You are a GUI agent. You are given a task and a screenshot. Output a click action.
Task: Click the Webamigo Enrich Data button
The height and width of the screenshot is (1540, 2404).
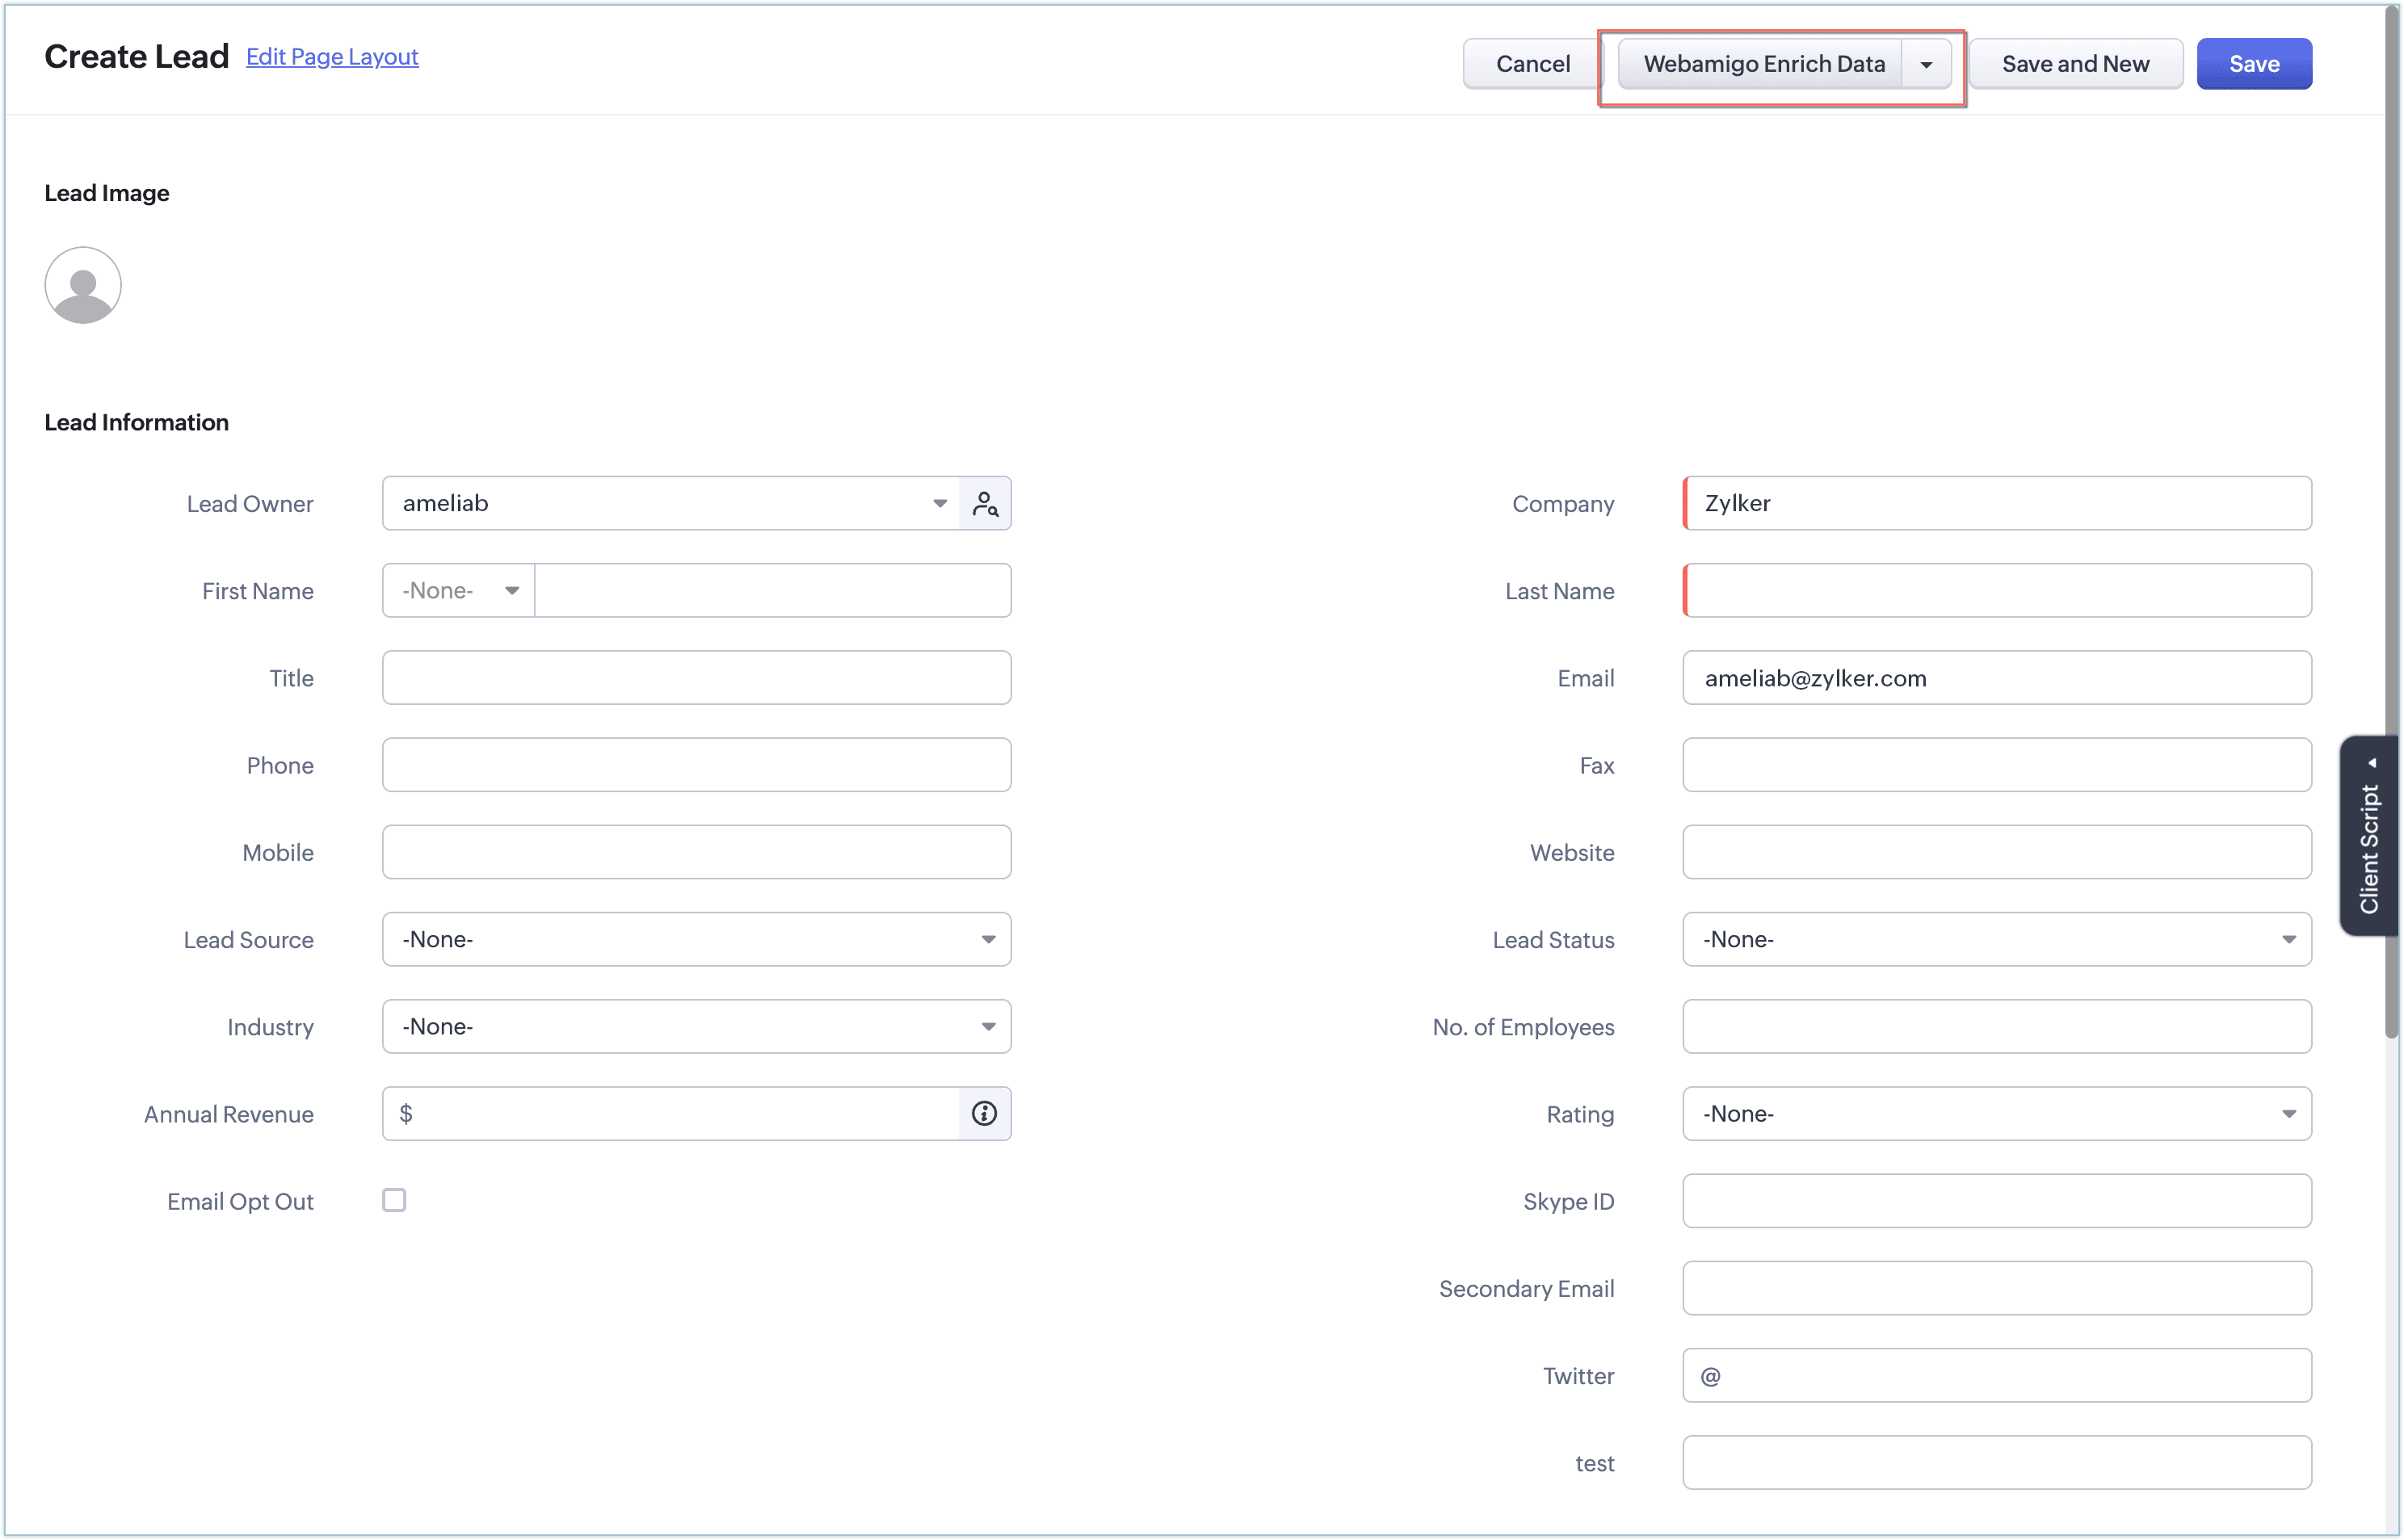1763,64
